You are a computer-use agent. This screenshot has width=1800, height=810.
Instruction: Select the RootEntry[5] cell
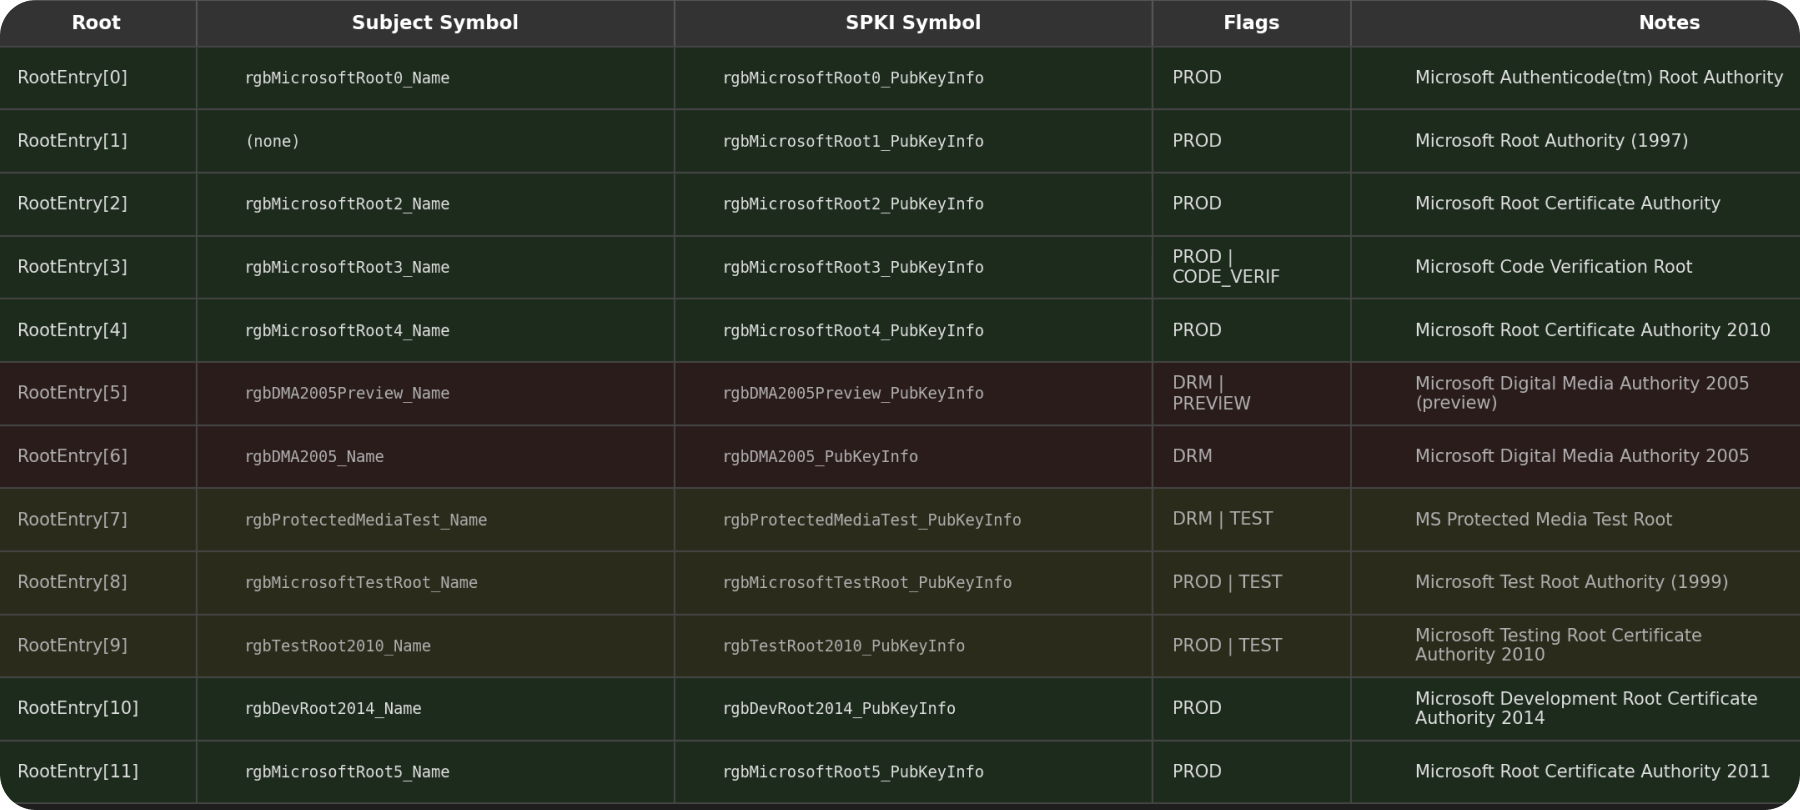pos(97,393)
